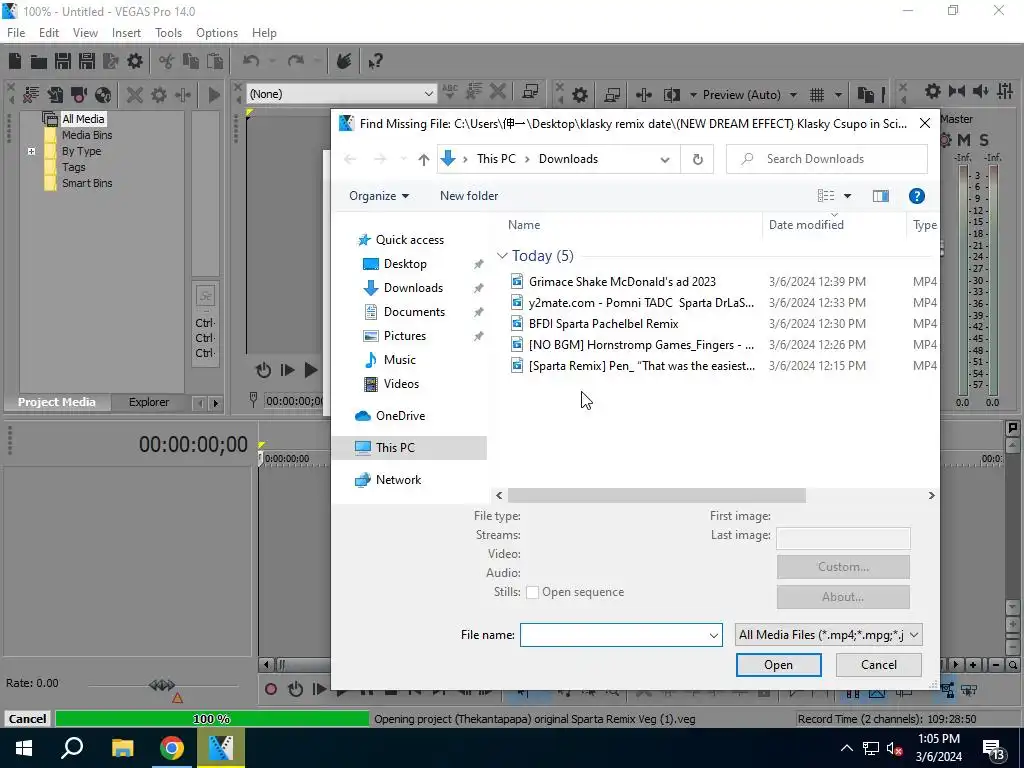
Task: Click the Paste icon in main toolbar
Action: coord(215,61)
